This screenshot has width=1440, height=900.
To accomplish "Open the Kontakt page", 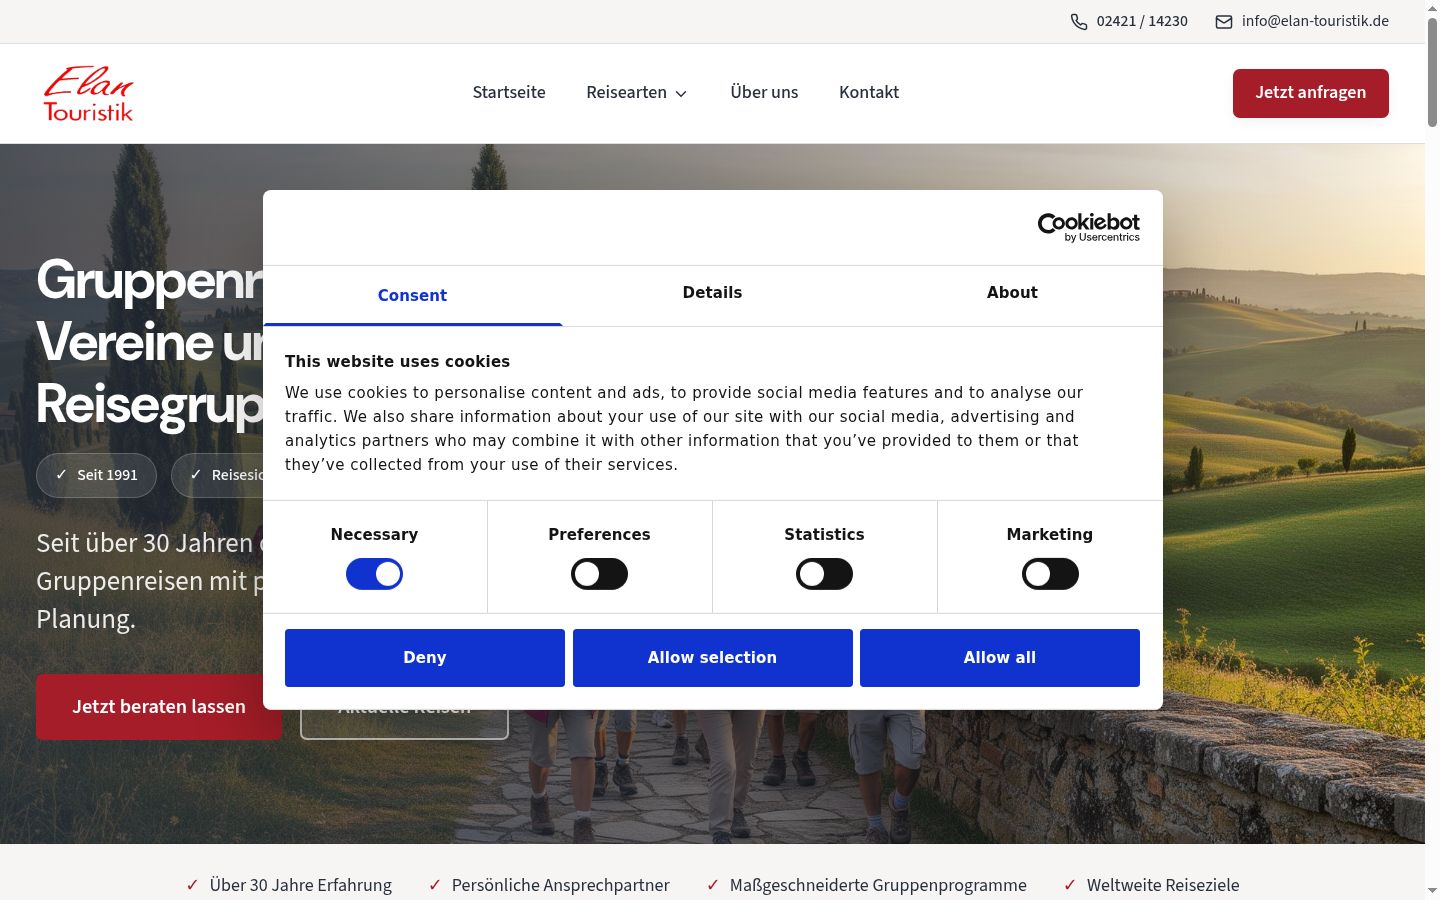I will pos(869,92).
